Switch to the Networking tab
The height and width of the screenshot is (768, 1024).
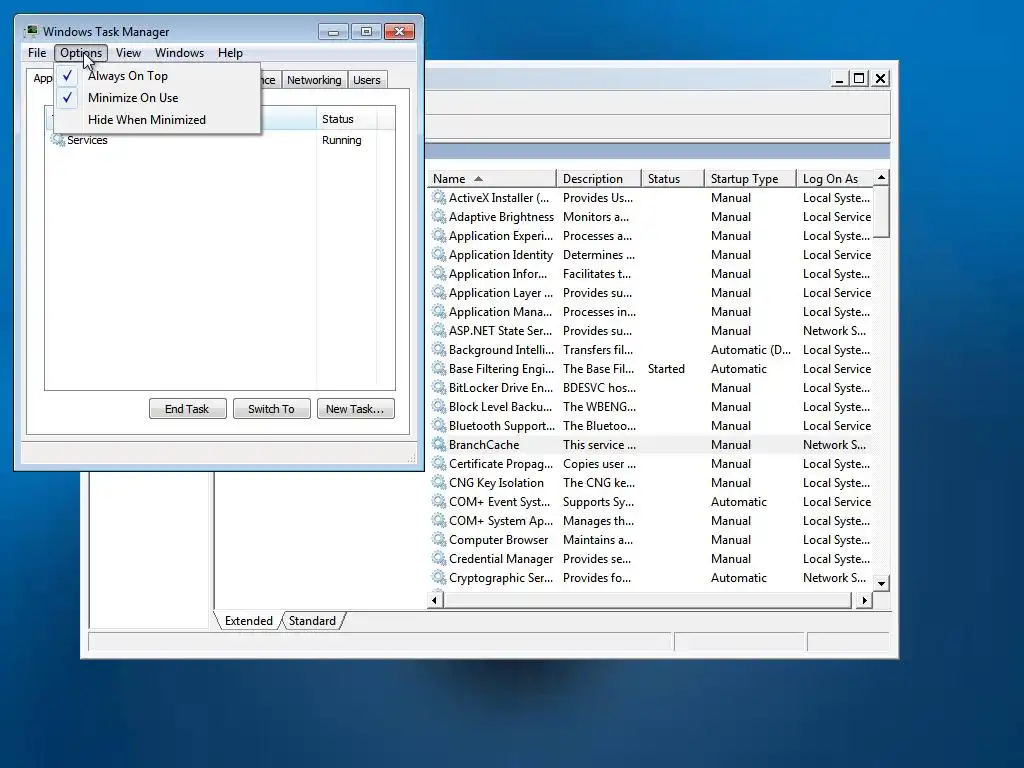pos(314,80)
